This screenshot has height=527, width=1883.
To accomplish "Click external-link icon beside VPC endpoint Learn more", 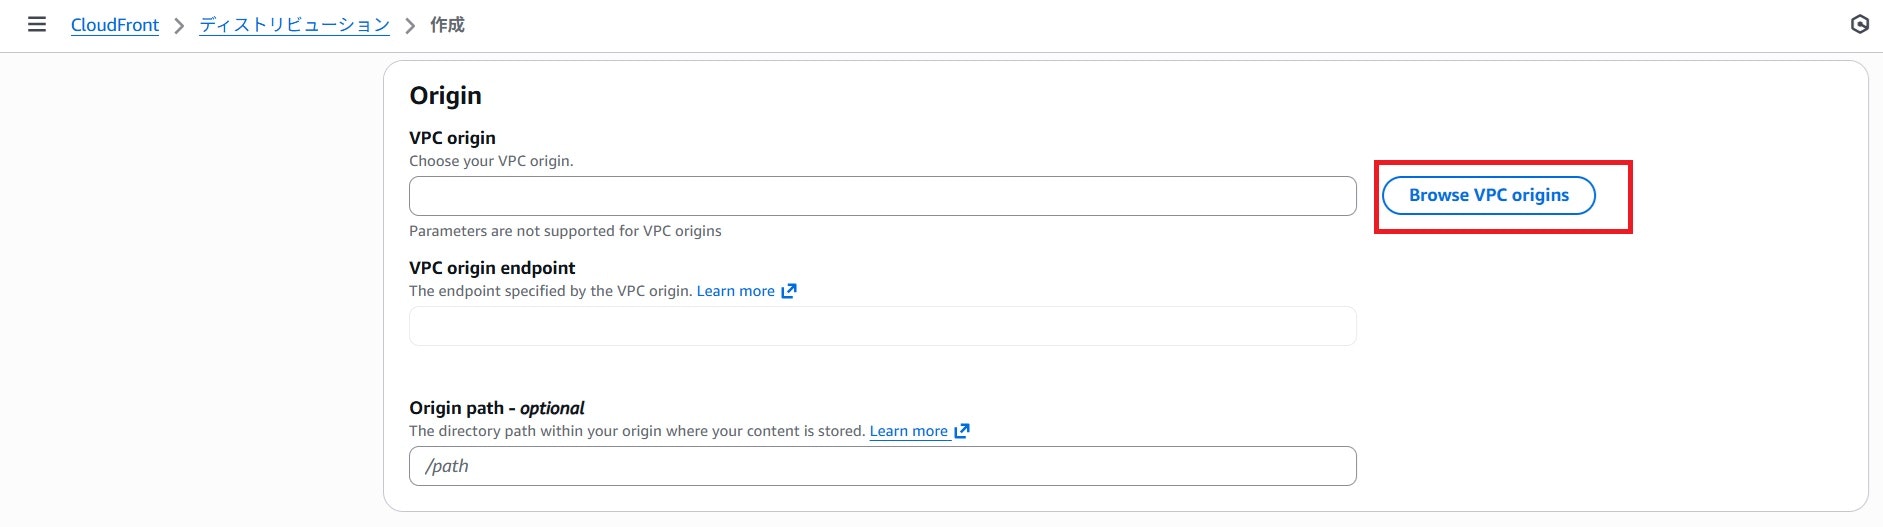I will click(x=789, y=291).
